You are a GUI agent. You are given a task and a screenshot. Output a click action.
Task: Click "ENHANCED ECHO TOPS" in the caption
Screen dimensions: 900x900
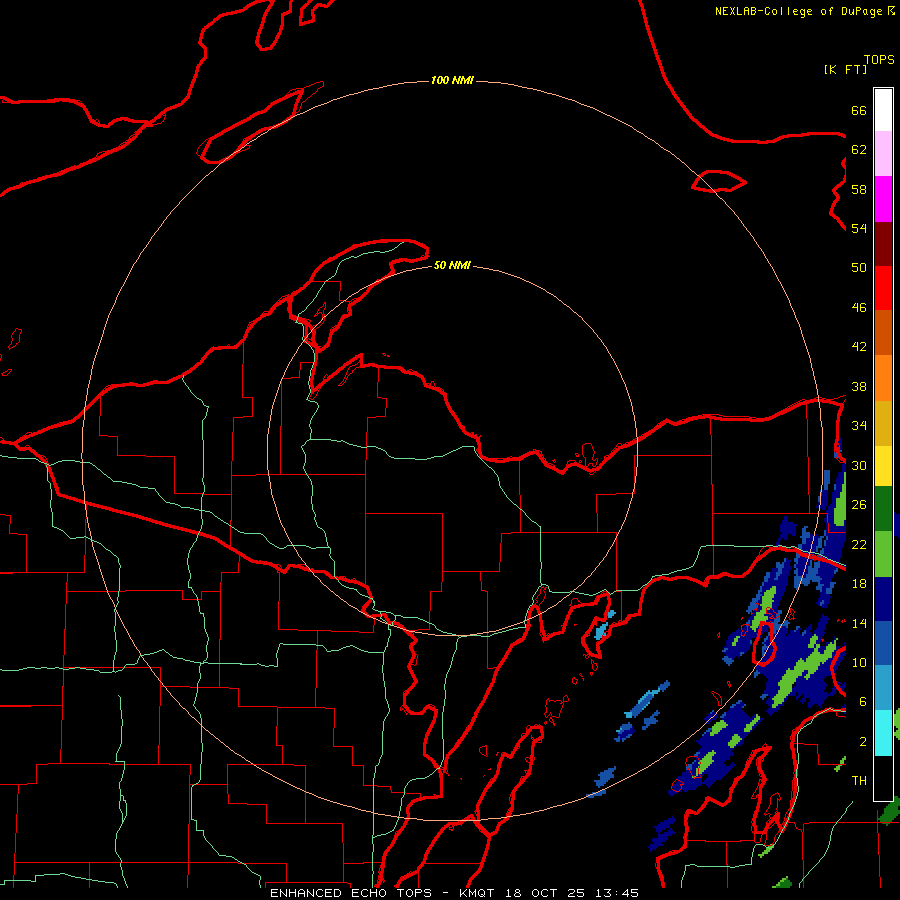351,893
